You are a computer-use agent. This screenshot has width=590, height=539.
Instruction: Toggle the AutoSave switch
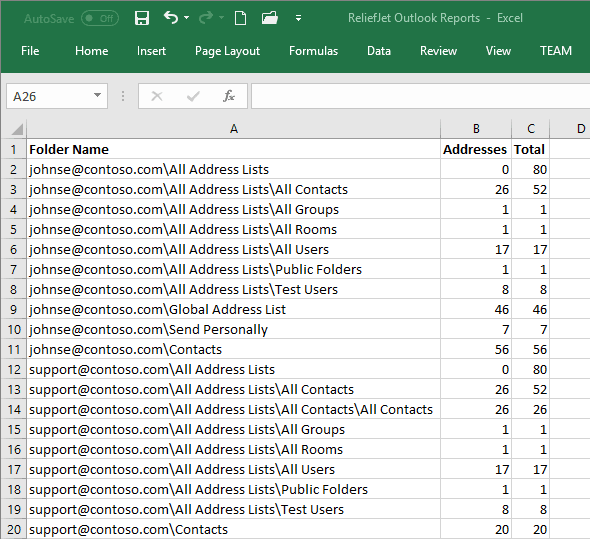tap(100, 18)
